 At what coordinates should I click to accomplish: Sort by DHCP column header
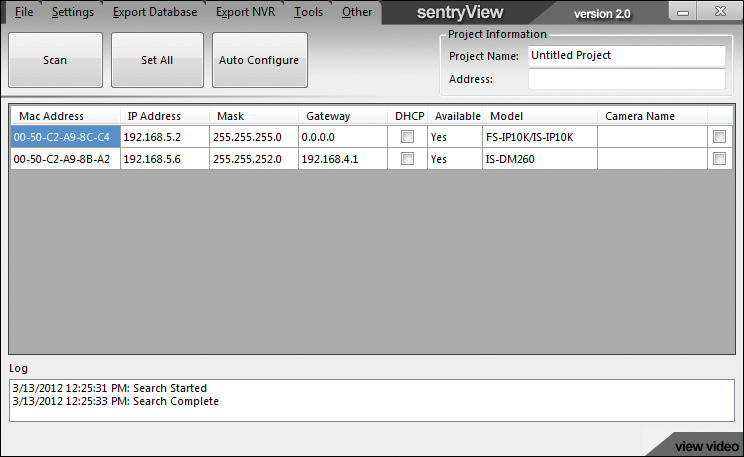click(409, 116)
